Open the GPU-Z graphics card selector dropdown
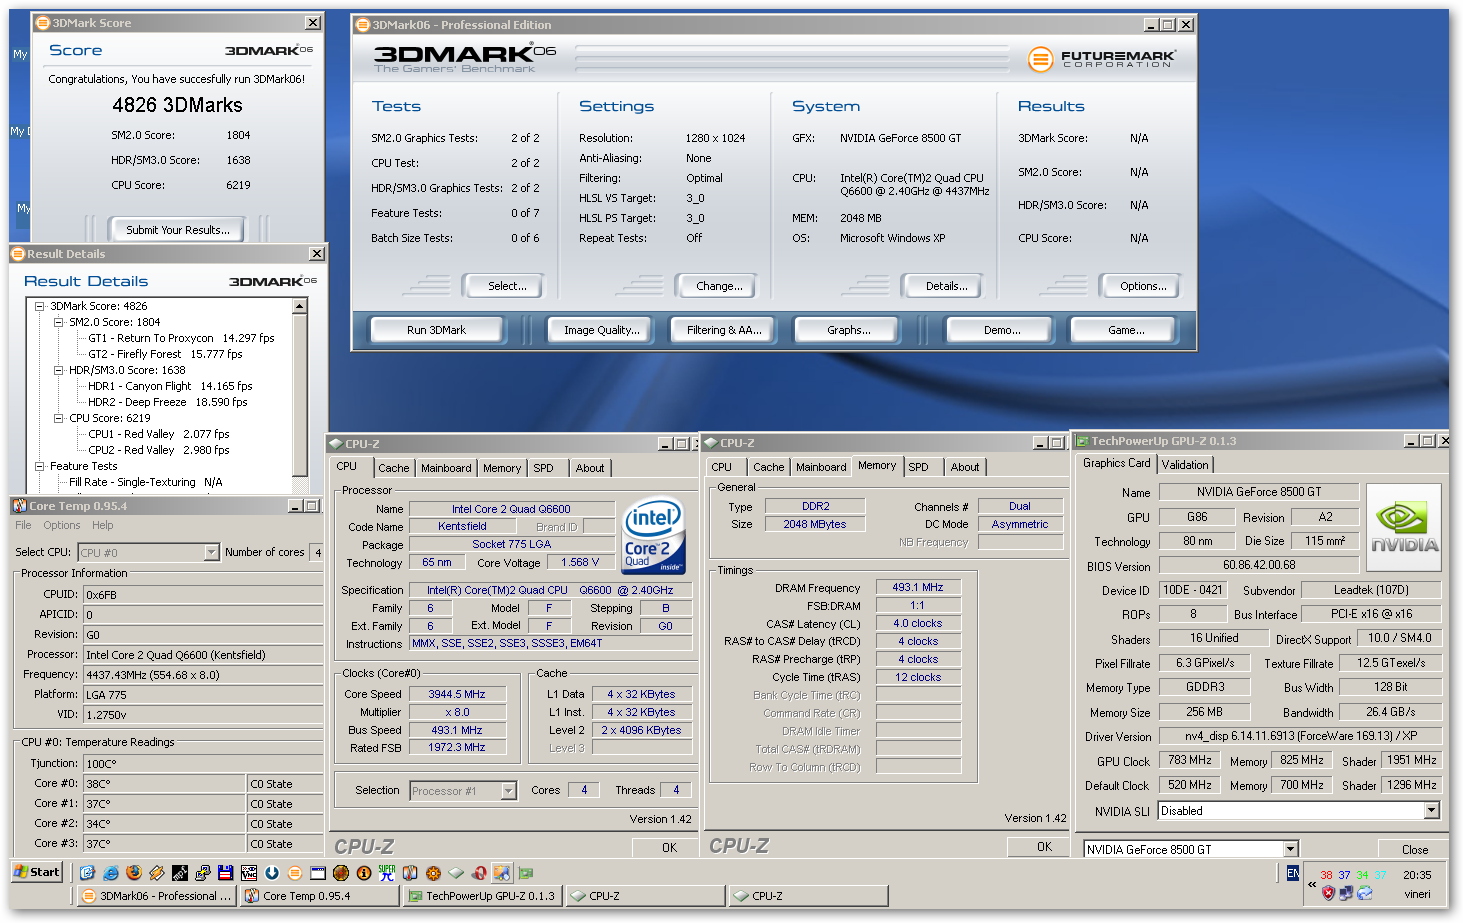Viewport: 1463px width, 923px height. 1290,849
